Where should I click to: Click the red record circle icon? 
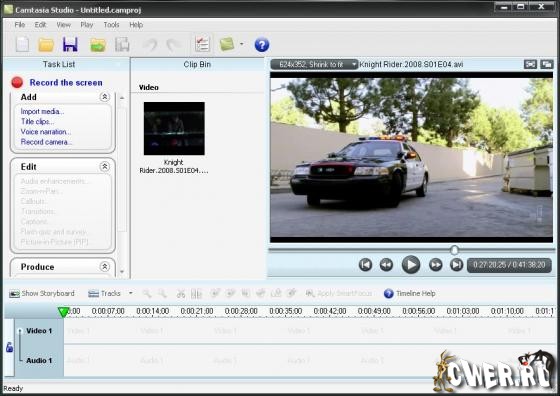click(x=17, y=82)
